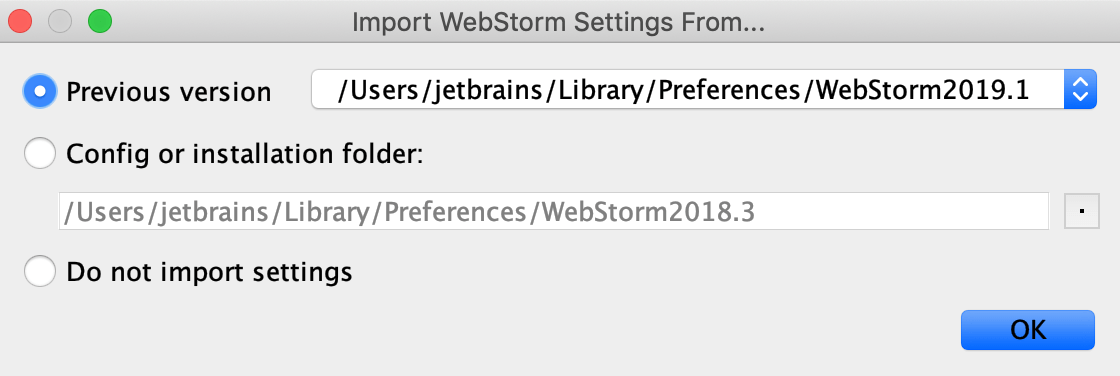Click the 'Previous version' label text

pyautogui.click(x=169, y=92)
